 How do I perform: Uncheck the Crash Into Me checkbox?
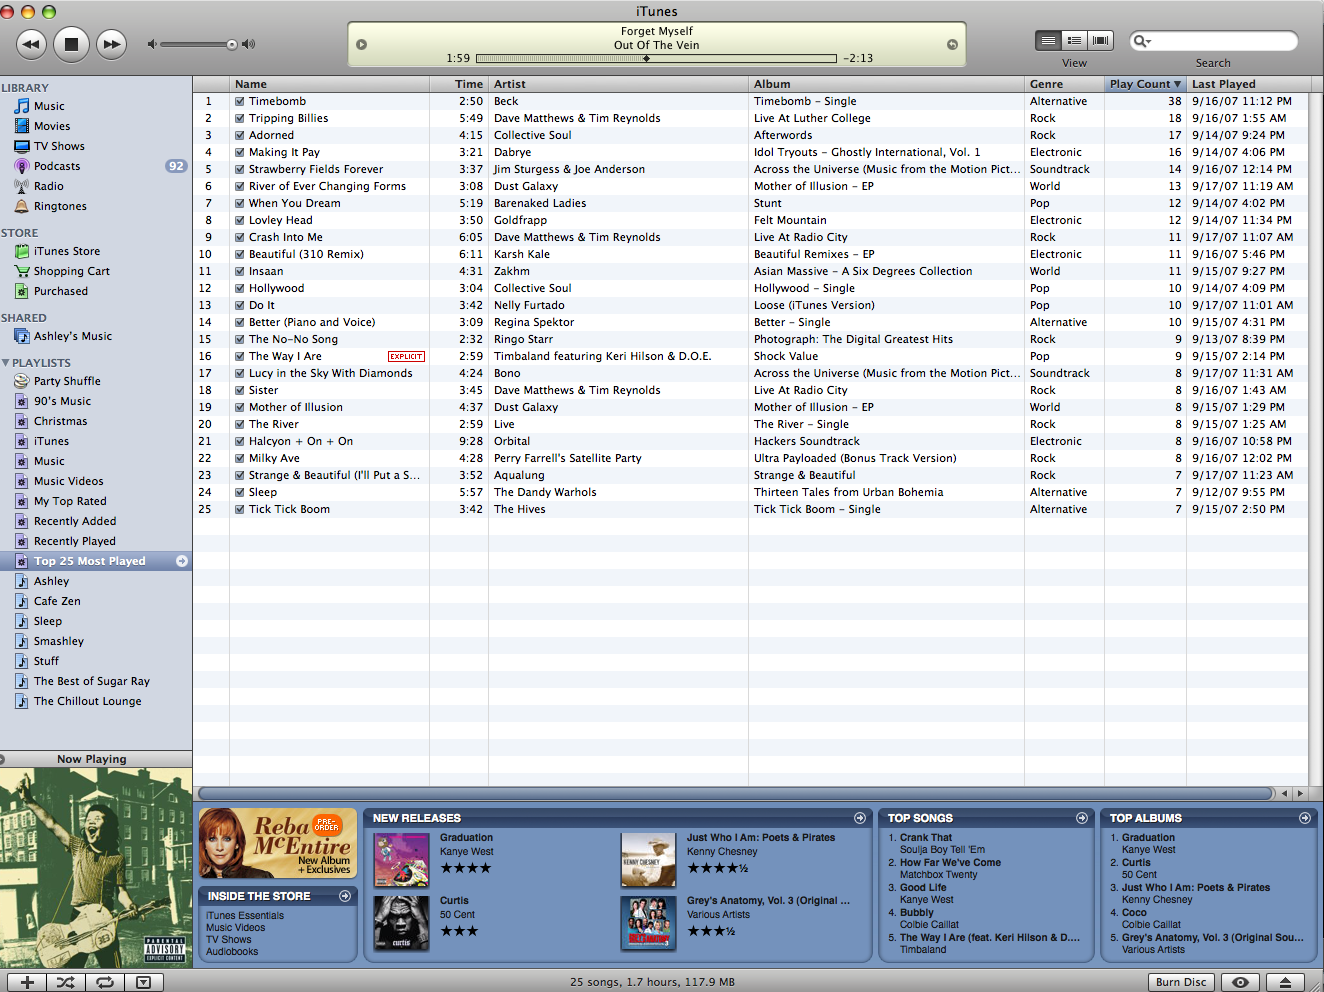coord(240,237)
